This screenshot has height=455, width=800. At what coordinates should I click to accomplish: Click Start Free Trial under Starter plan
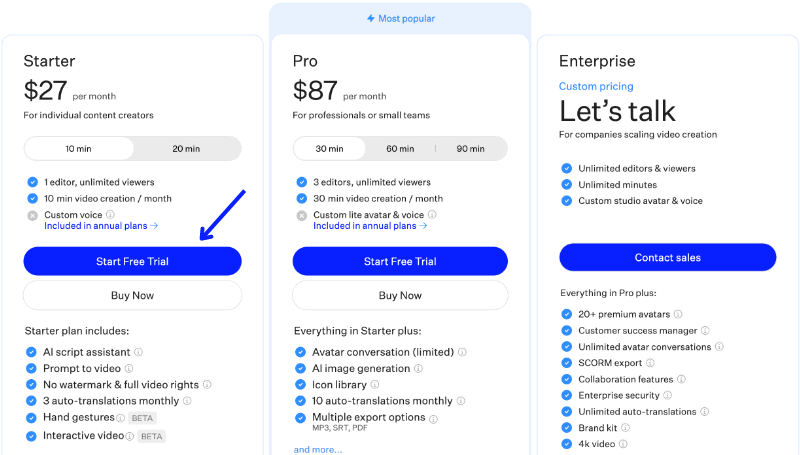point(132,261)
